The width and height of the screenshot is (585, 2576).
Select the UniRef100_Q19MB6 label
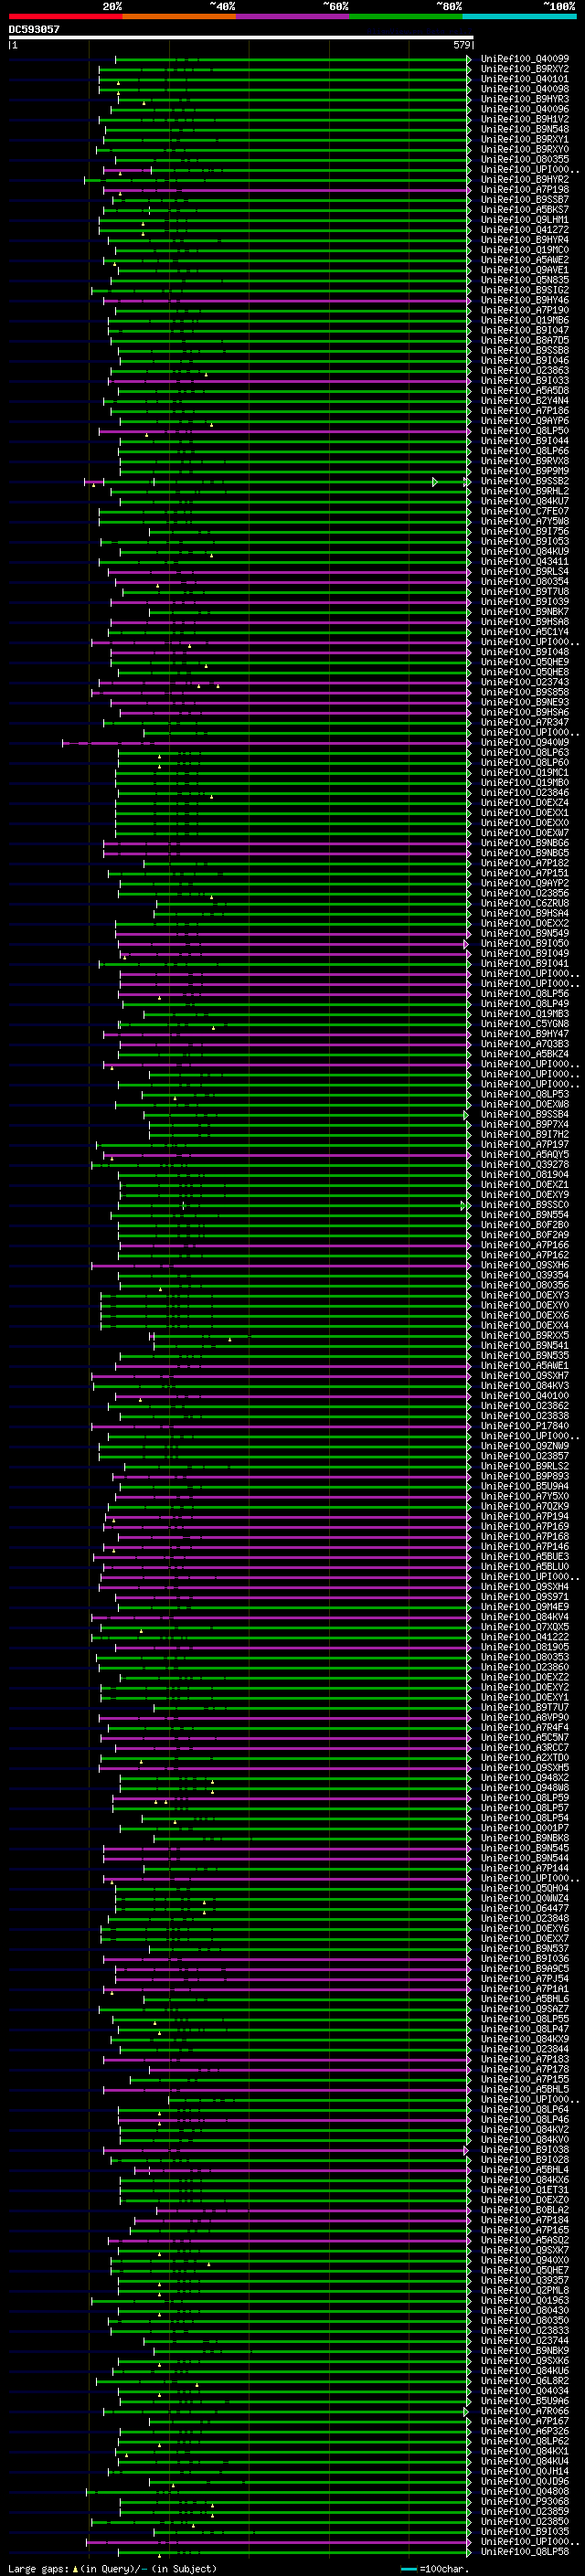coord(525,320)
